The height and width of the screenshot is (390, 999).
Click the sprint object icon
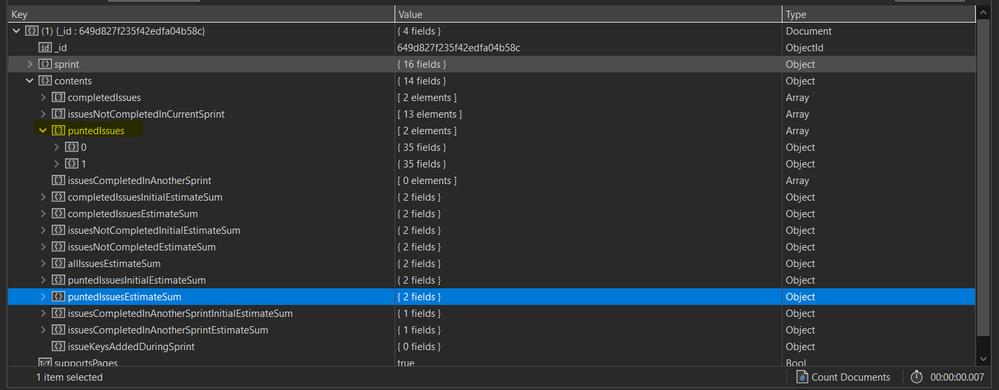(x=45, y=64)
